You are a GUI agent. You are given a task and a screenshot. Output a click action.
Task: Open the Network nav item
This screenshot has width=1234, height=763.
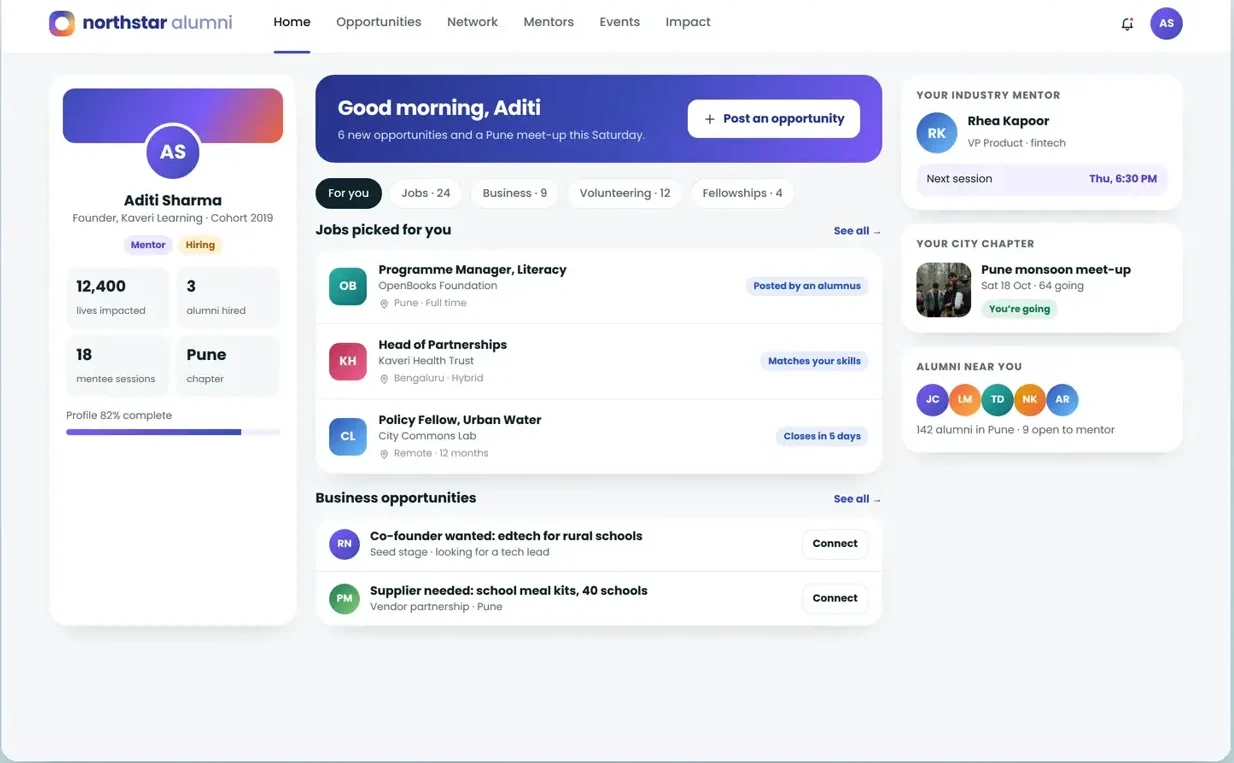click(x=472, y=22)
